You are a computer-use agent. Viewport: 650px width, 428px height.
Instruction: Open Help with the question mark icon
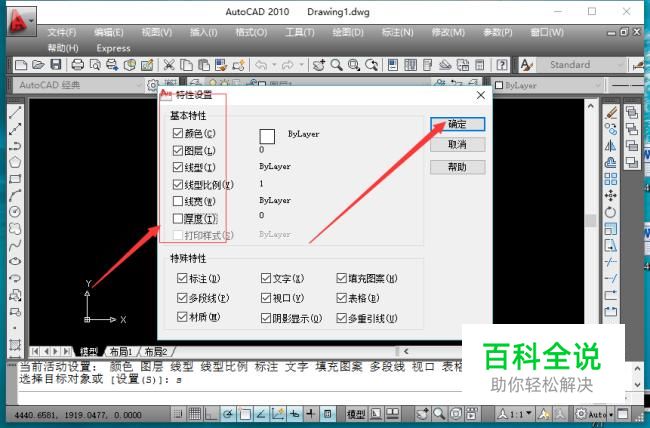(x=502, y=65)
